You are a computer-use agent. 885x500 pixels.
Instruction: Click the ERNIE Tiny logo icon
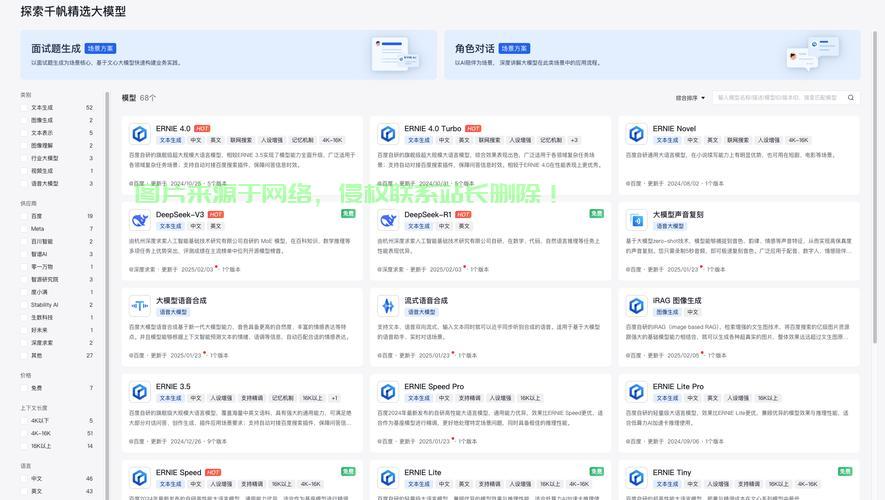point(636,478)
